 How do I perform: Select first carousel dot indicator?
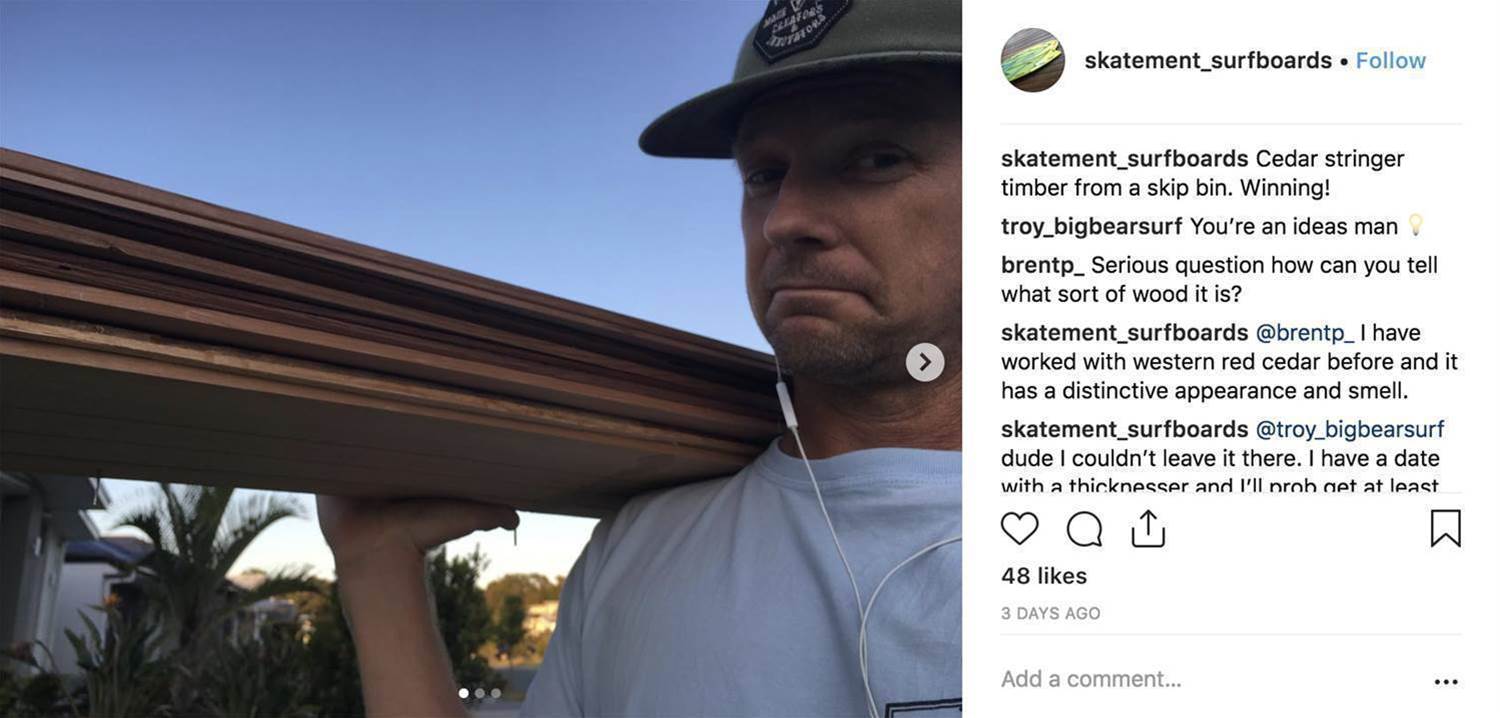[x=463, y=693]
